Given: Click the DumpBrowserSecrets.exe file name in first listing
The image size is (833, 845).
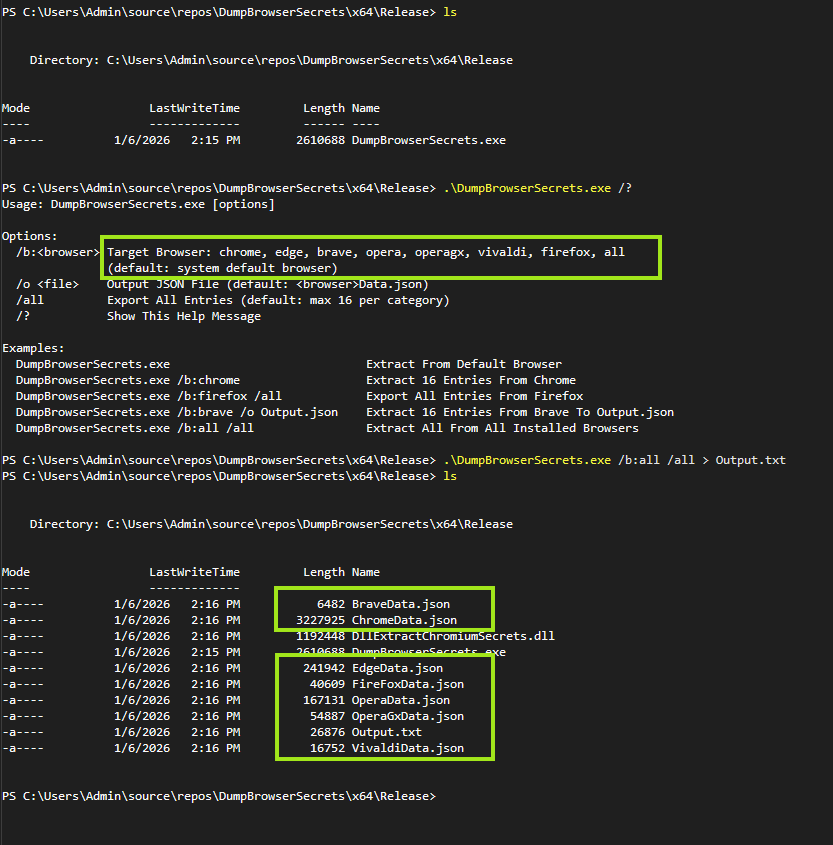Looking at the screenshot, I should click(428, 140).
